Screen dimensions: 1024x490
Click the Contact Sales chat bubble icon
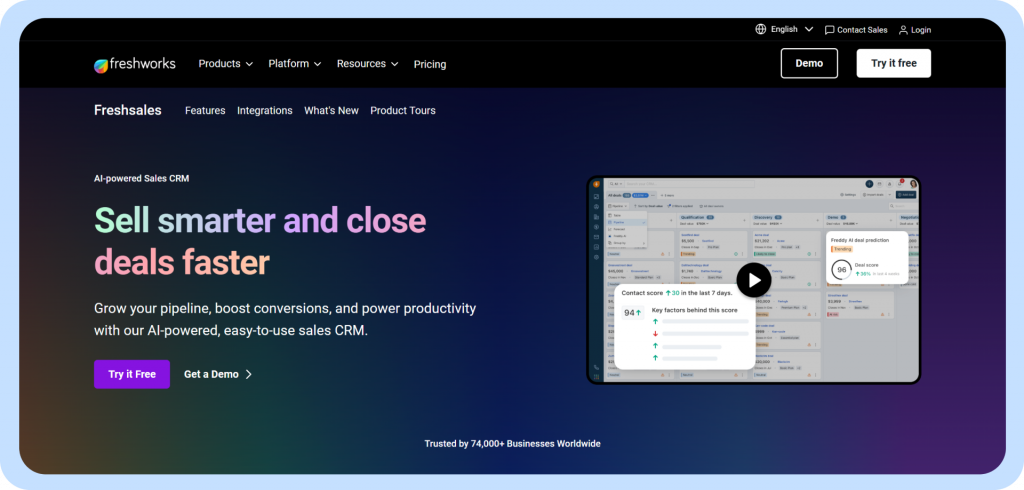coord(829,30)
